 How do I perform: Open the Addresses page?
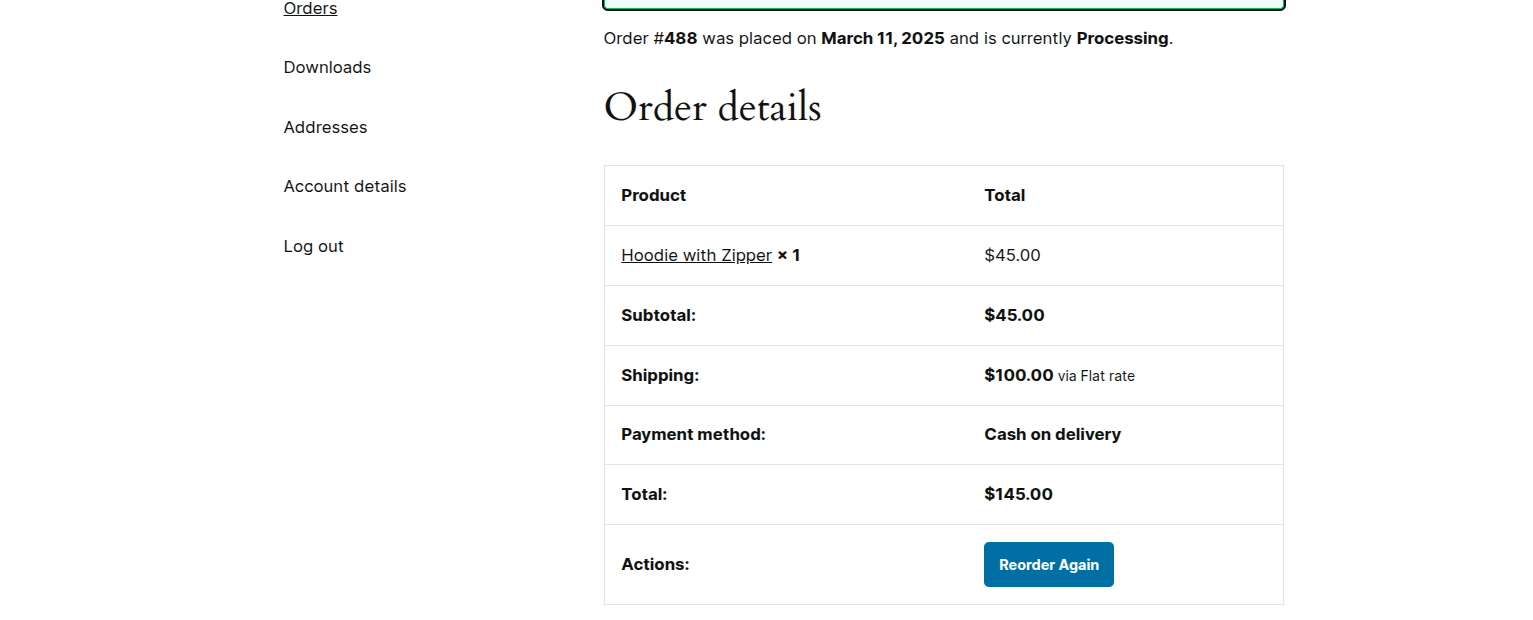(x=325, y=127)
